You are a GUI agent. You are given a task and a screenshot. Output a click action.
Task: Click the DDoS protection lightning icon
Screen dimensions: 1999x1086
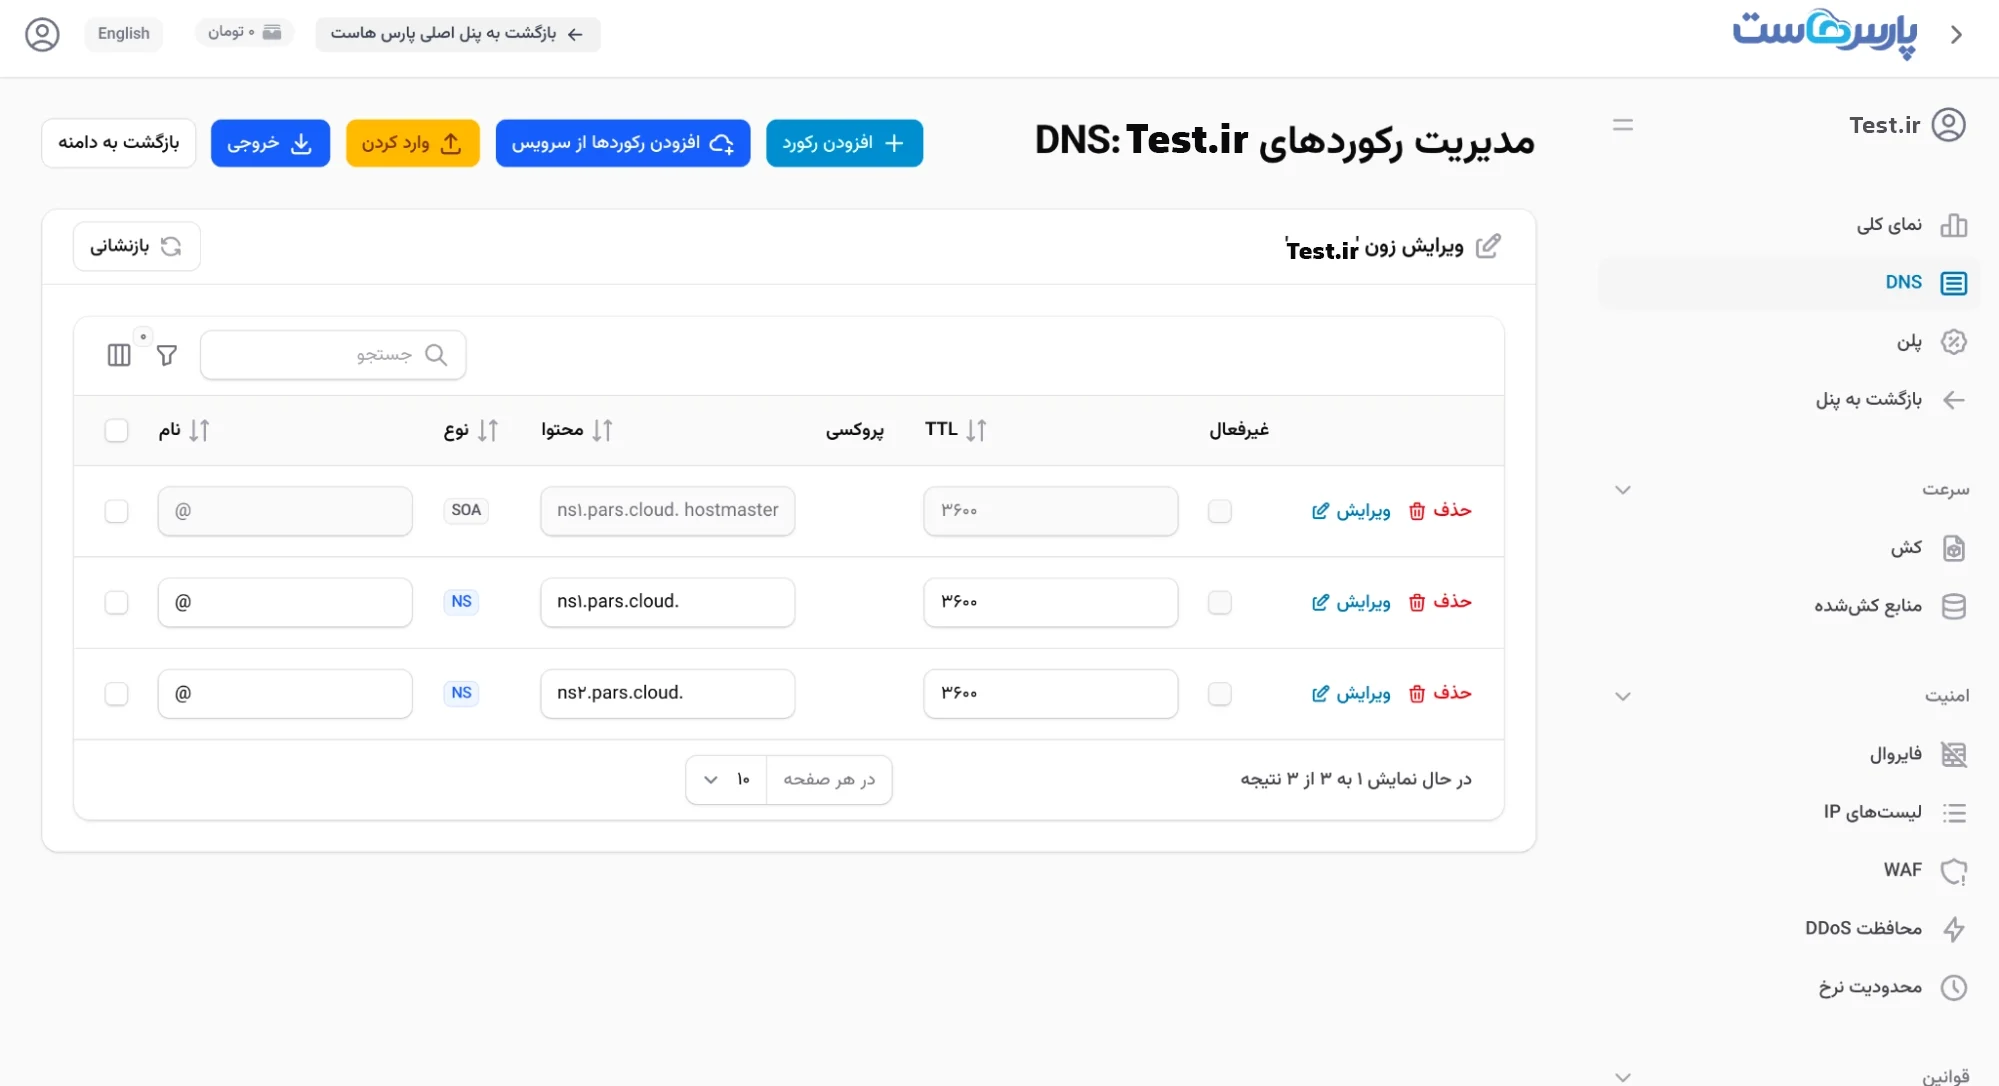[x=1953, y=929]
